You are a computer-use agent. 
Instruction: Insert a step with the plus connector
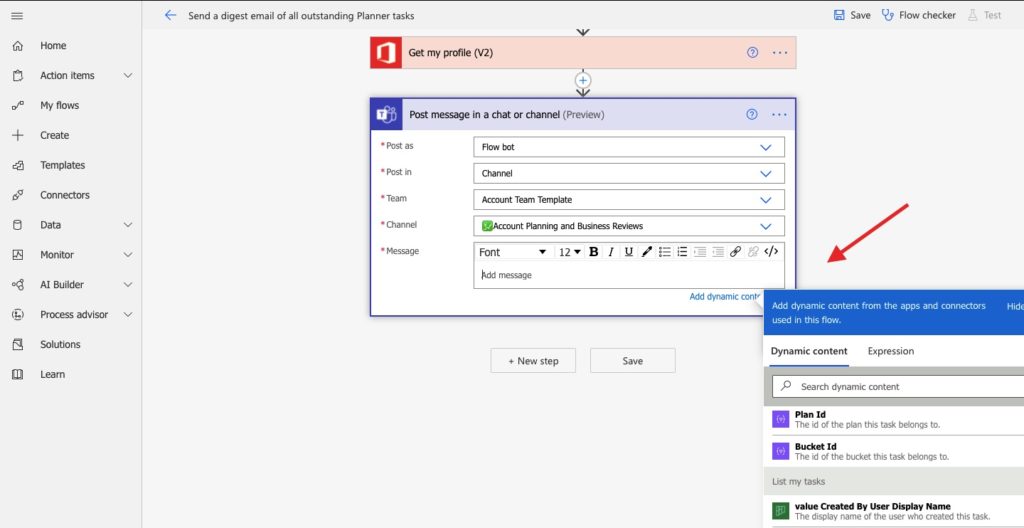click(x=583, y=80)
